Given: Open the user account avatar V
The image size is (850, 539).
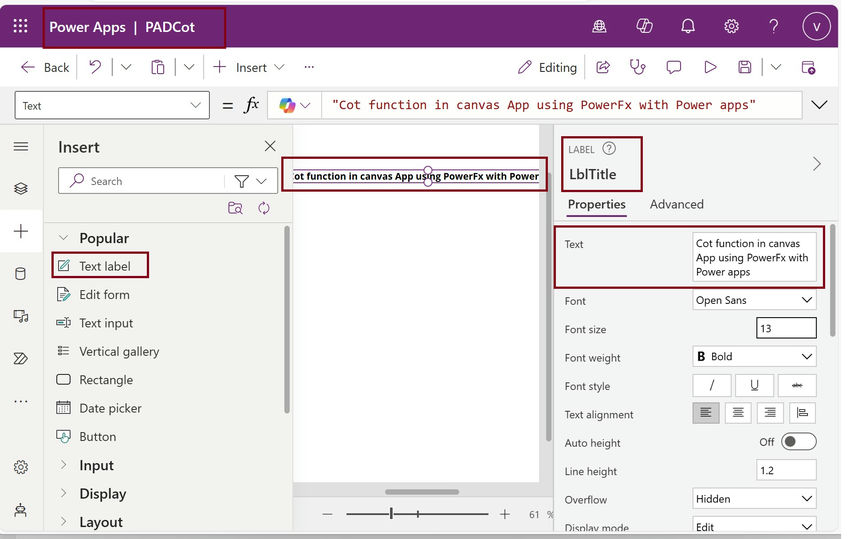Looking at the screenshot, I should pos(816,26).
